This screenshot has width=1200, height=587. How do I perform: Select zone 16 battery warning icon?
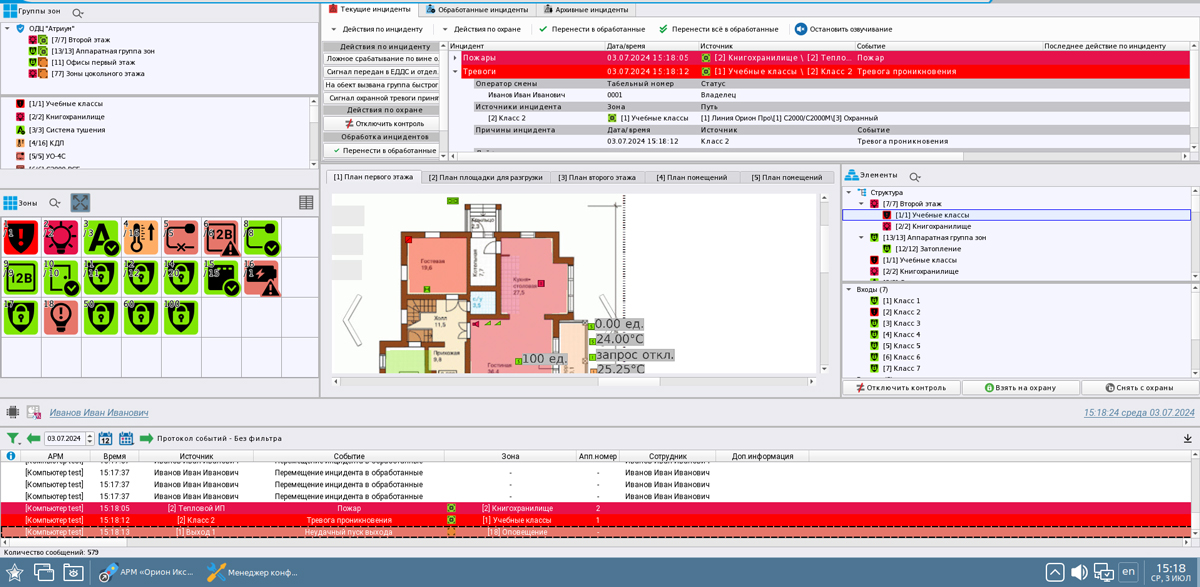click(261, 277)
